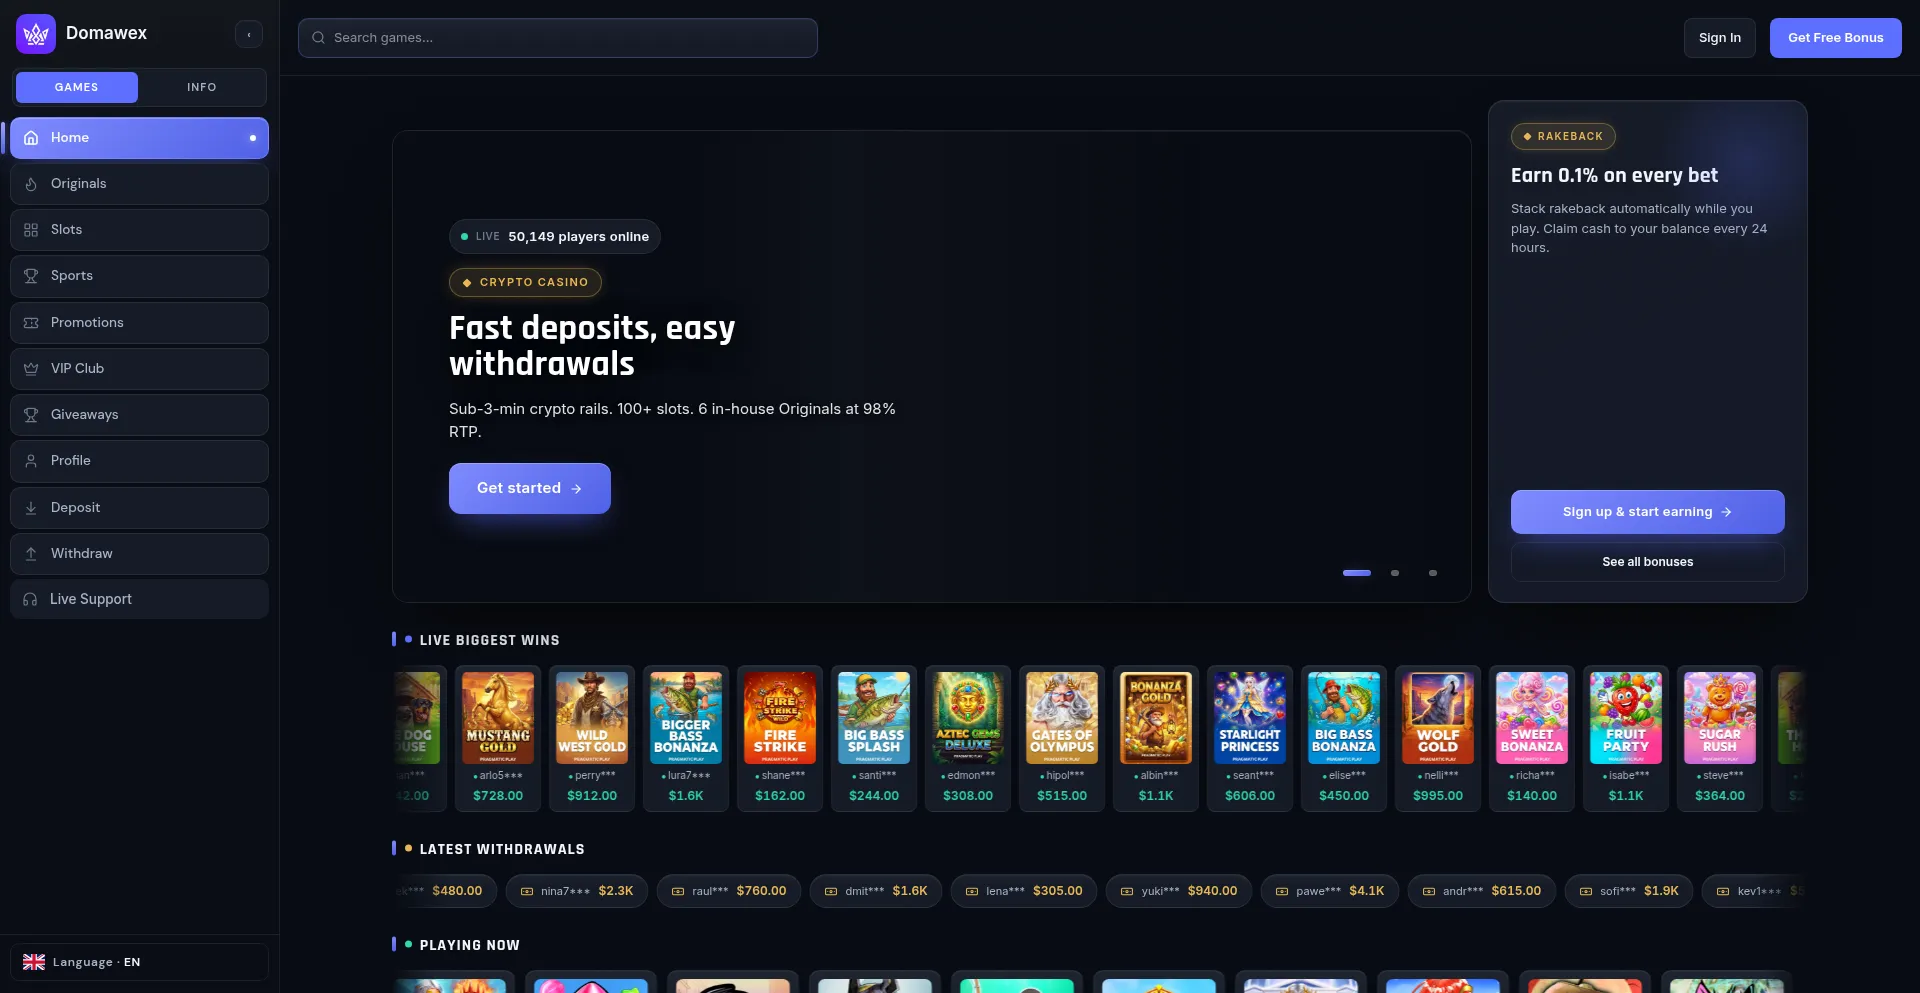Click lena*** $305.00 withdrawal chip
This screenshot has height=993, width=1920.
[x=1024, y=891]
